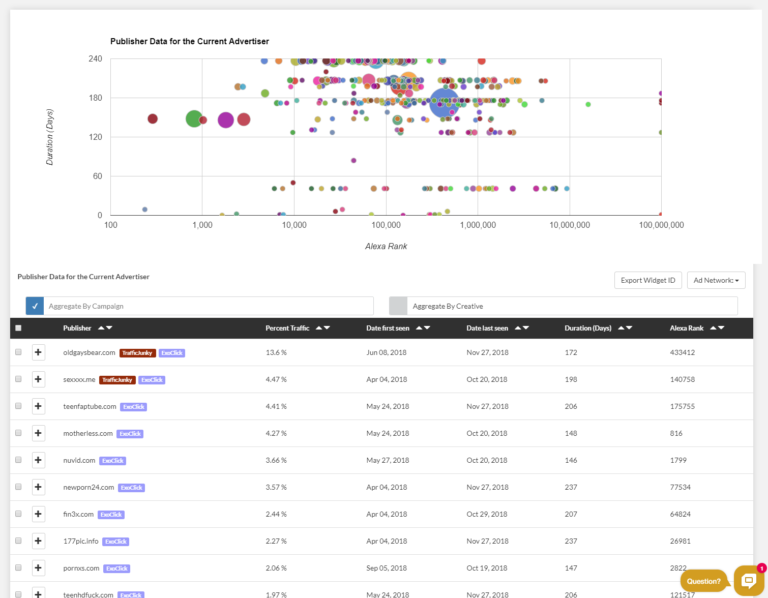Open the chat widget icon
This screenshot has height=598, width=768.
(748, 581)
